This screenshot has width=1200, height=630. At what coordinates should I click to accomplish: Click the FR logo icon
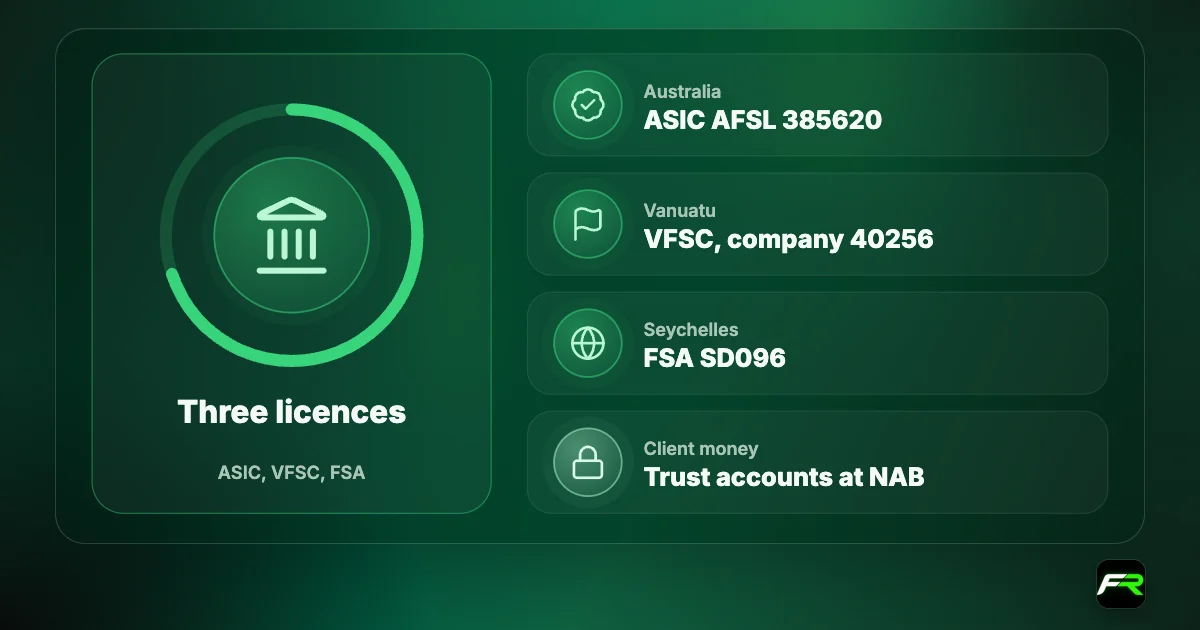click(1120, 584)
